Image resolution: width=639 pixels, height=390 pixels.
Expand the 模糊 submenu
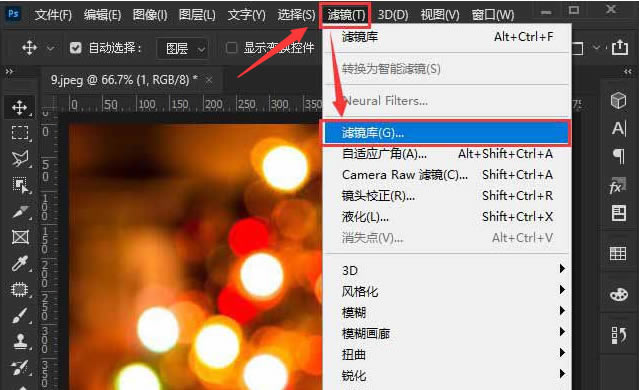coord(447,313)
